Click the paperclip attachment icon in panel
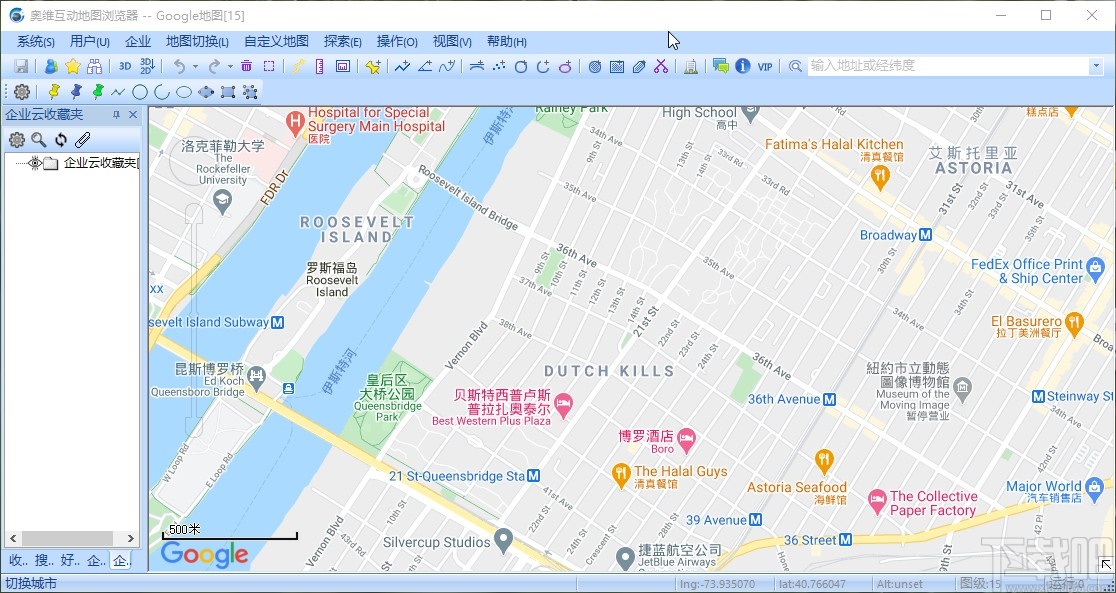 click(82, 139)
